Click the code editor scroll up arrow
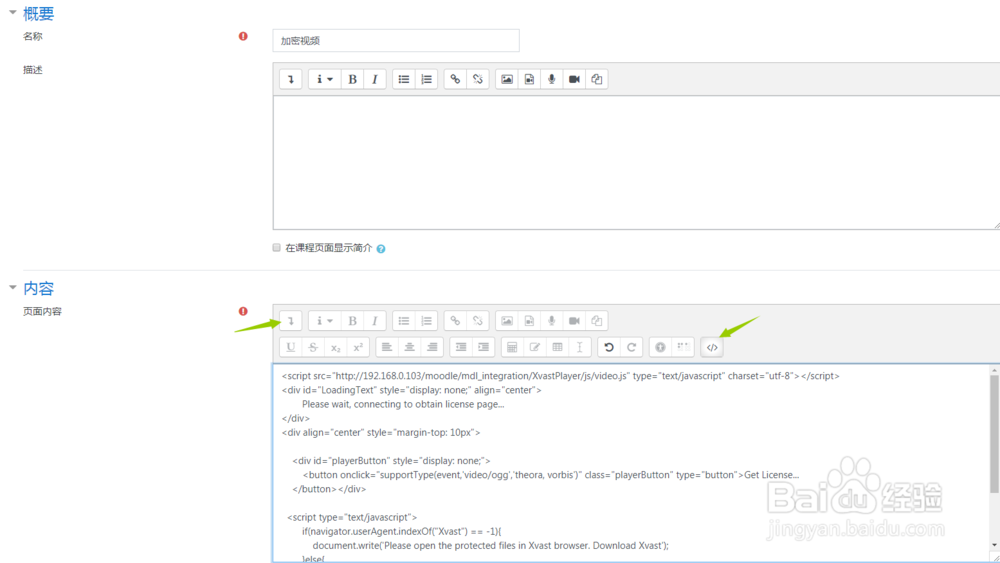 [x=994, y=370]
